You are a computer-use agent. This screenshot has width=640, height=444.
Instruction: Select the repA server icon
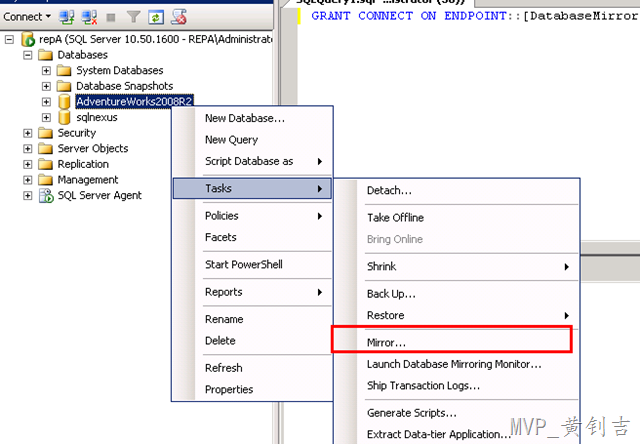pyautogui.click(x=28, y=39)
